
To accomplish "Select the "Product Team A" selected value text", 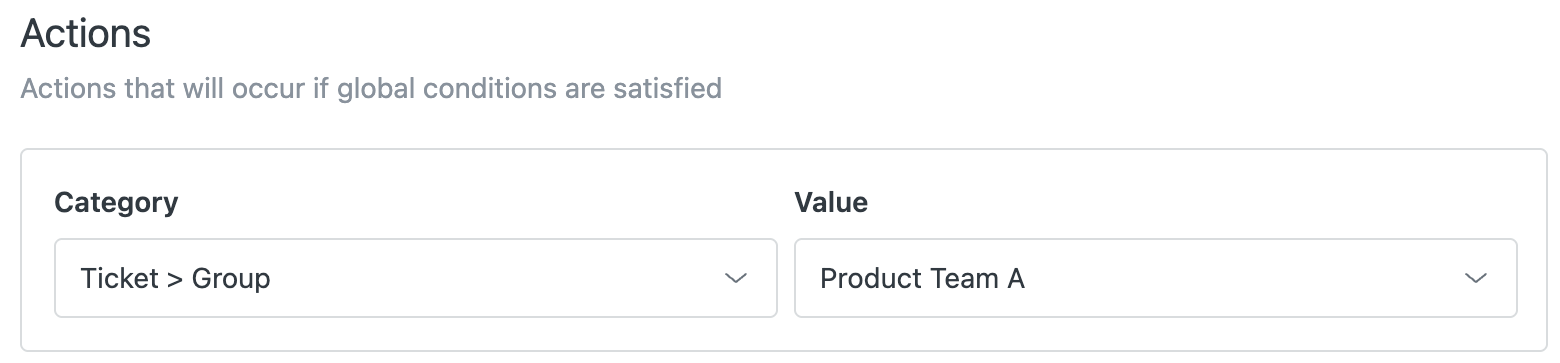I will (922, 278).
